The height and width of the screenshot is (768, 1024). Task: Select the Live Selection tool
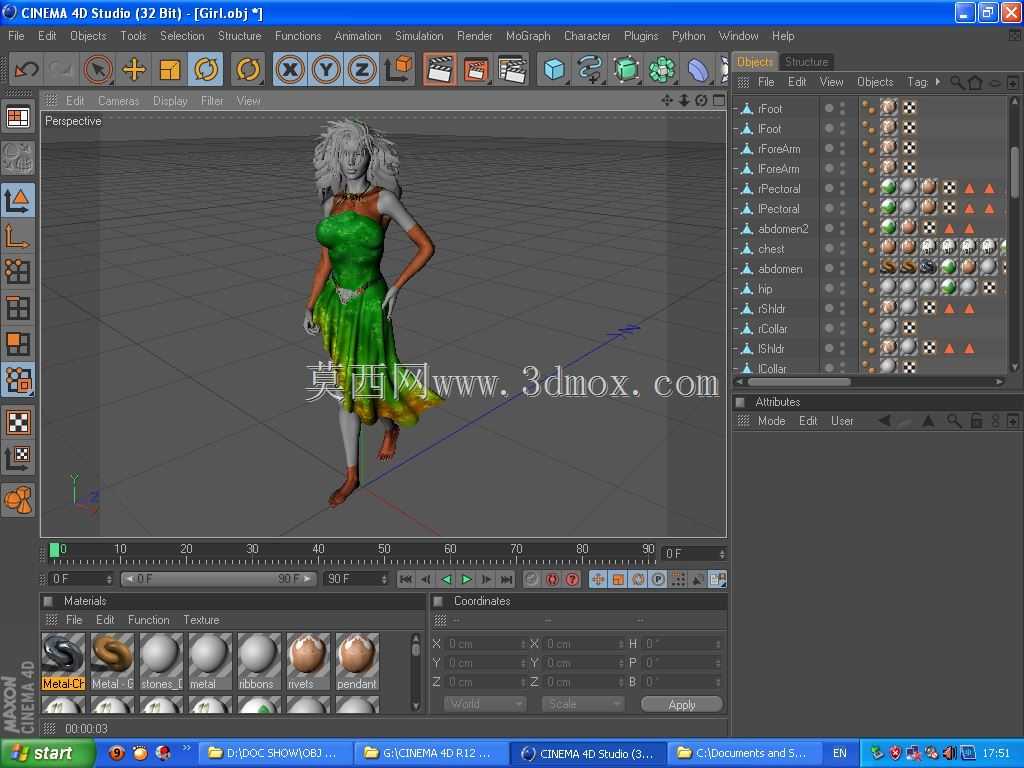98,69
